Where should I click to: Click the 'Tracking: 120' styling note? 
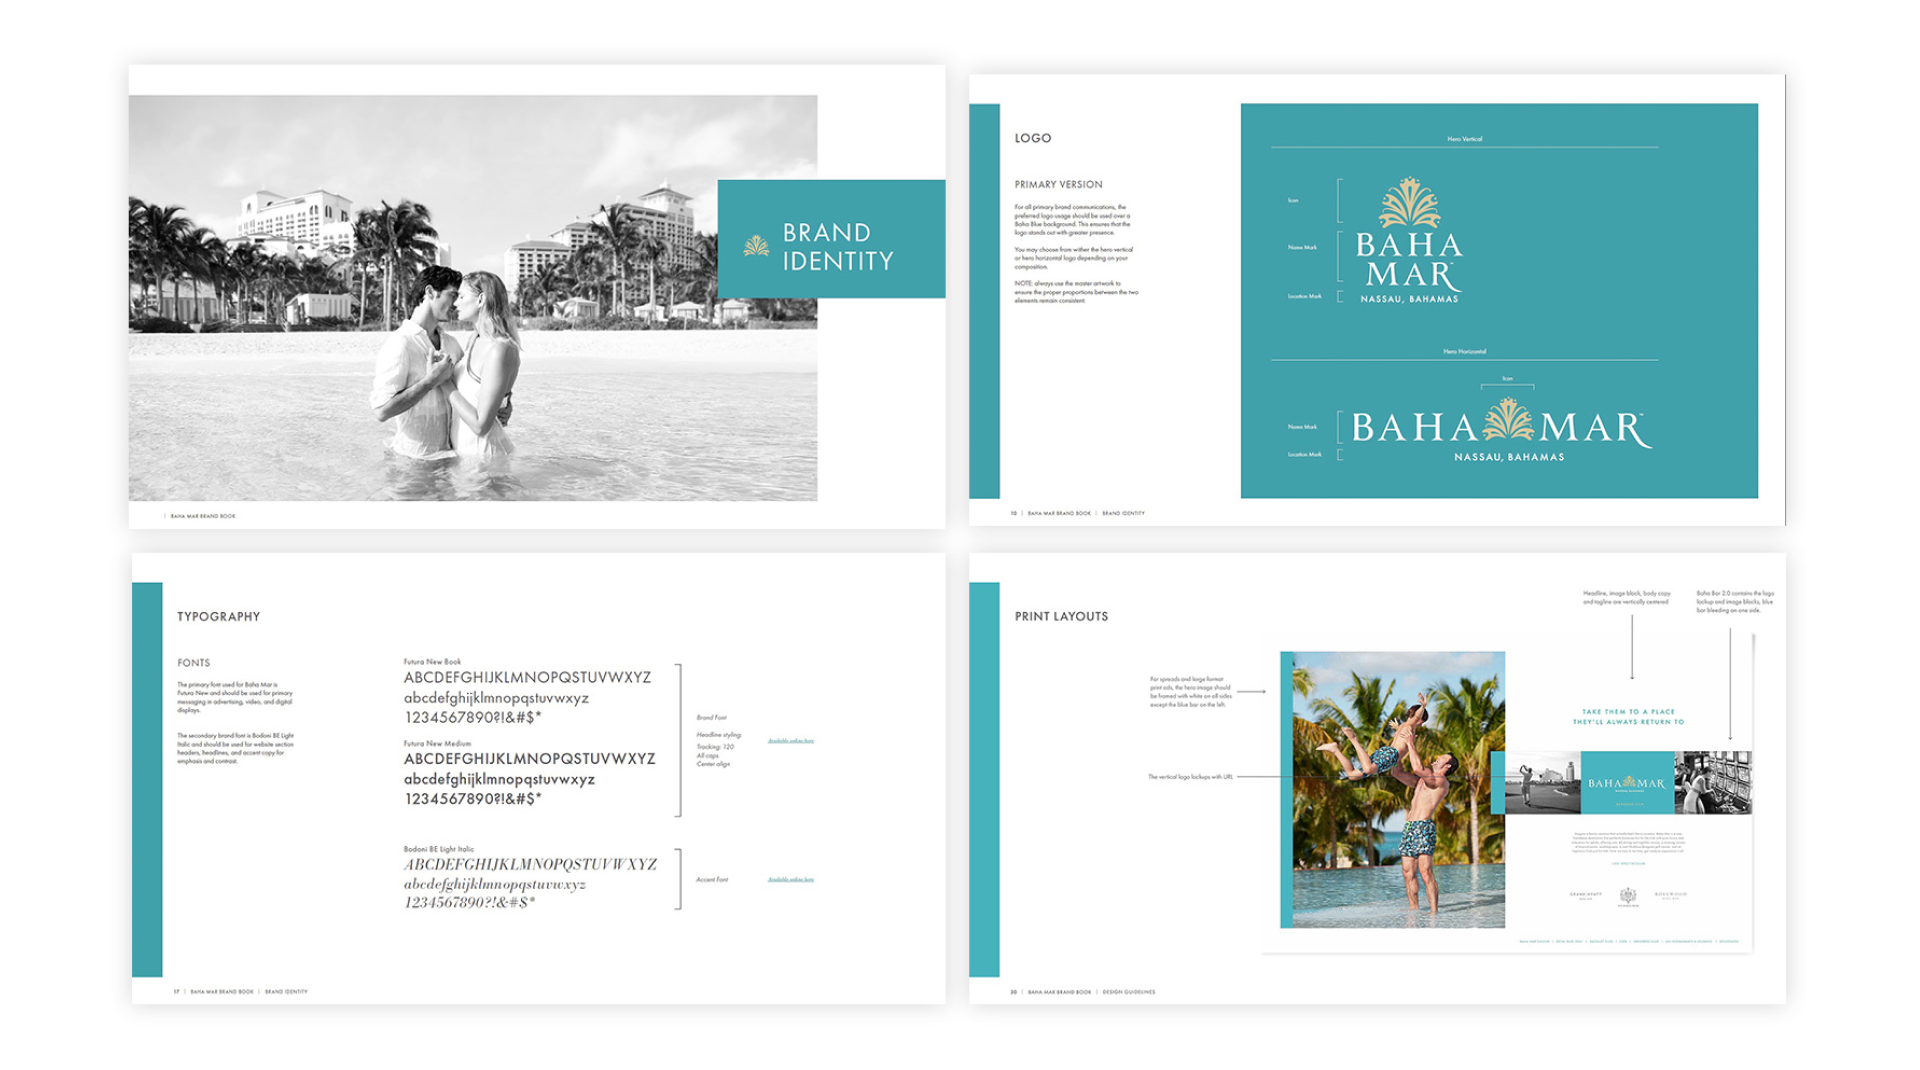tap(715, 747)
